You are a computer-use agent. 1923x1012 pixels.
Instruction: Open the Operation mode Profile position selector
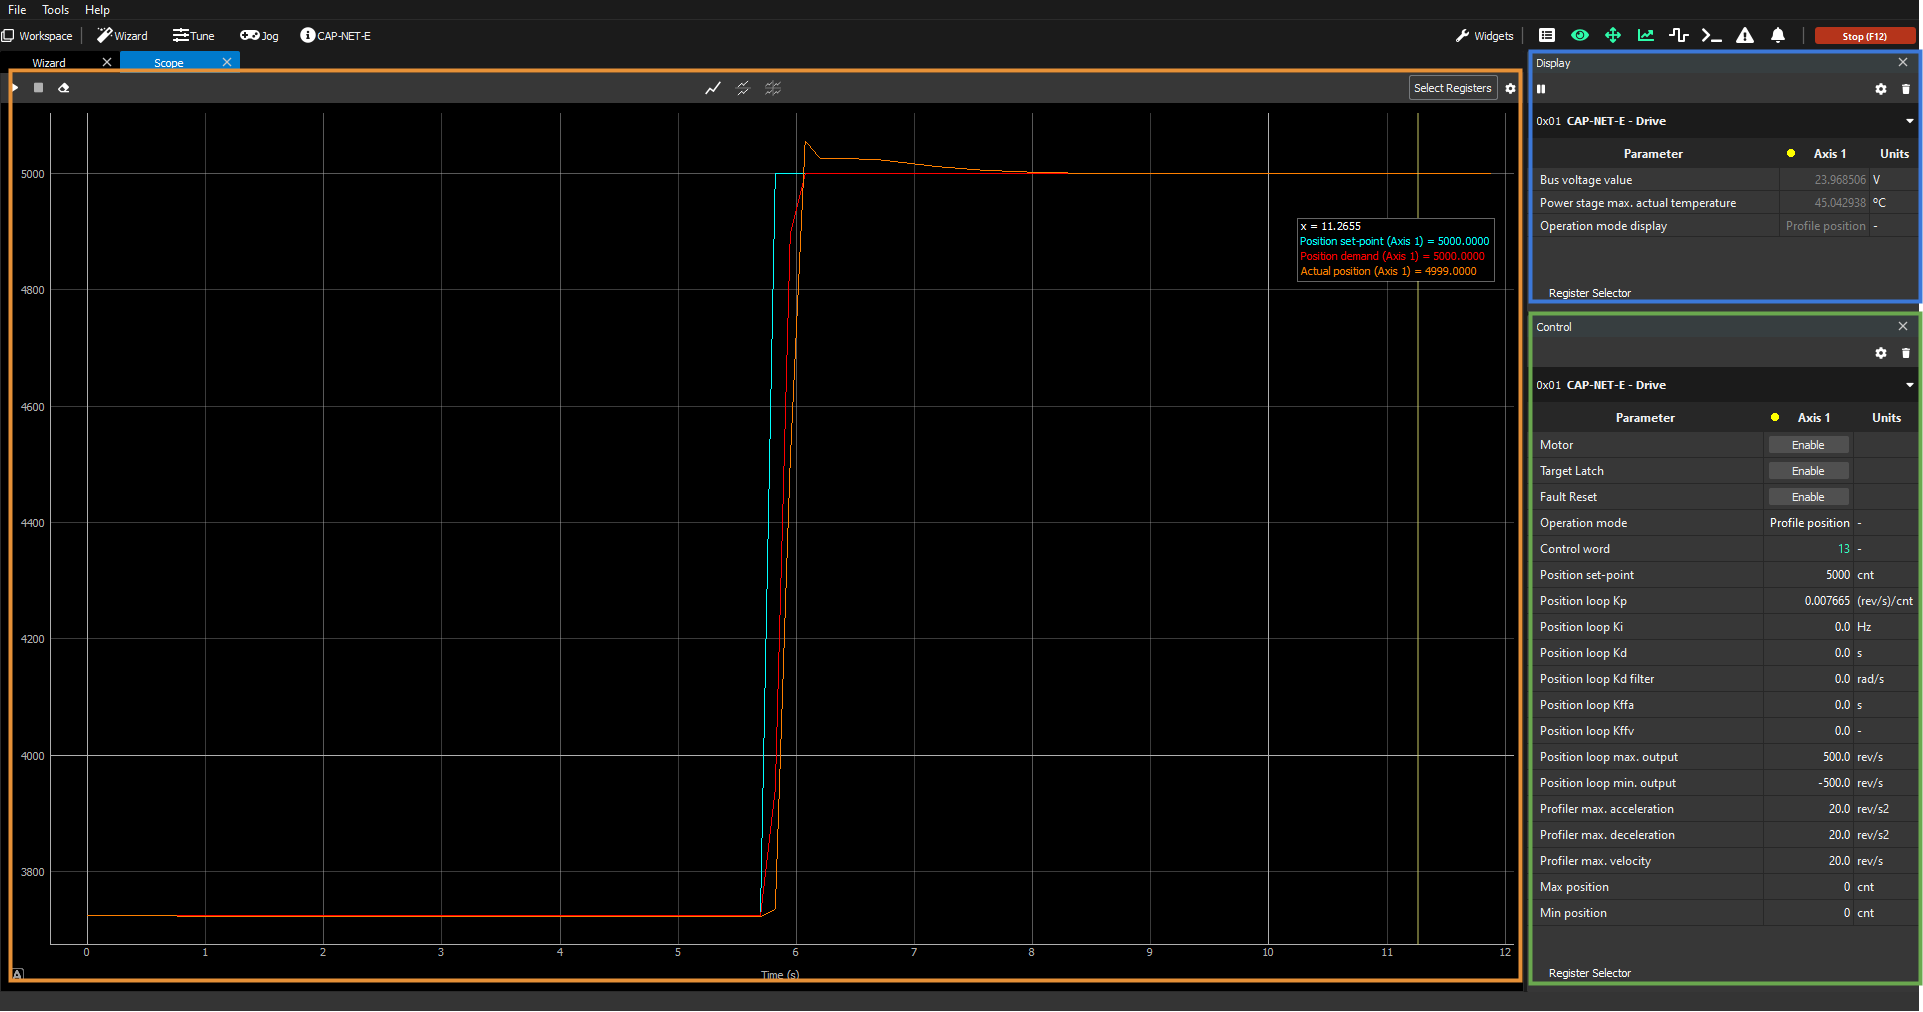(1809, 523)
